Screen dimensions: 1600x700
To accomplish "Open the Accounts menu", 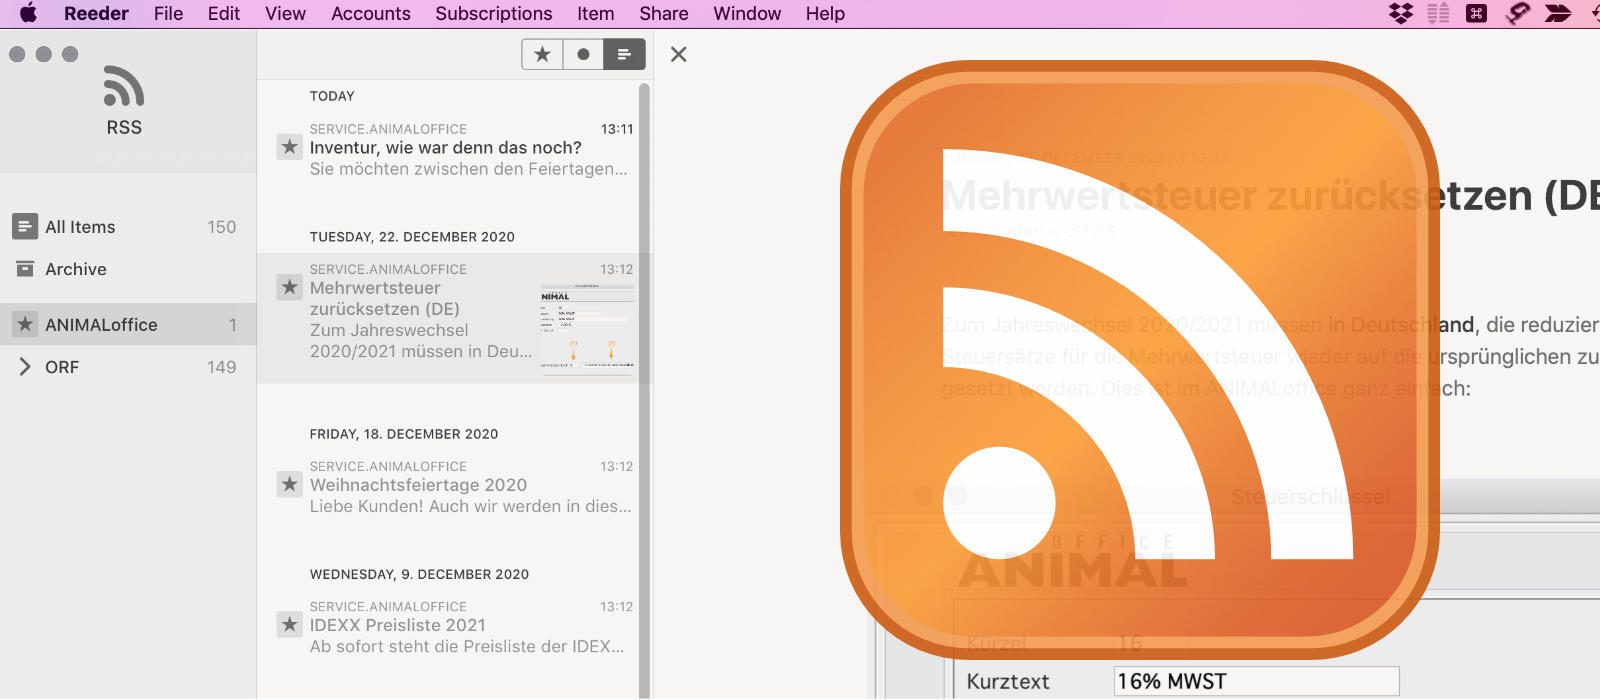I will [x=371, y=14].
